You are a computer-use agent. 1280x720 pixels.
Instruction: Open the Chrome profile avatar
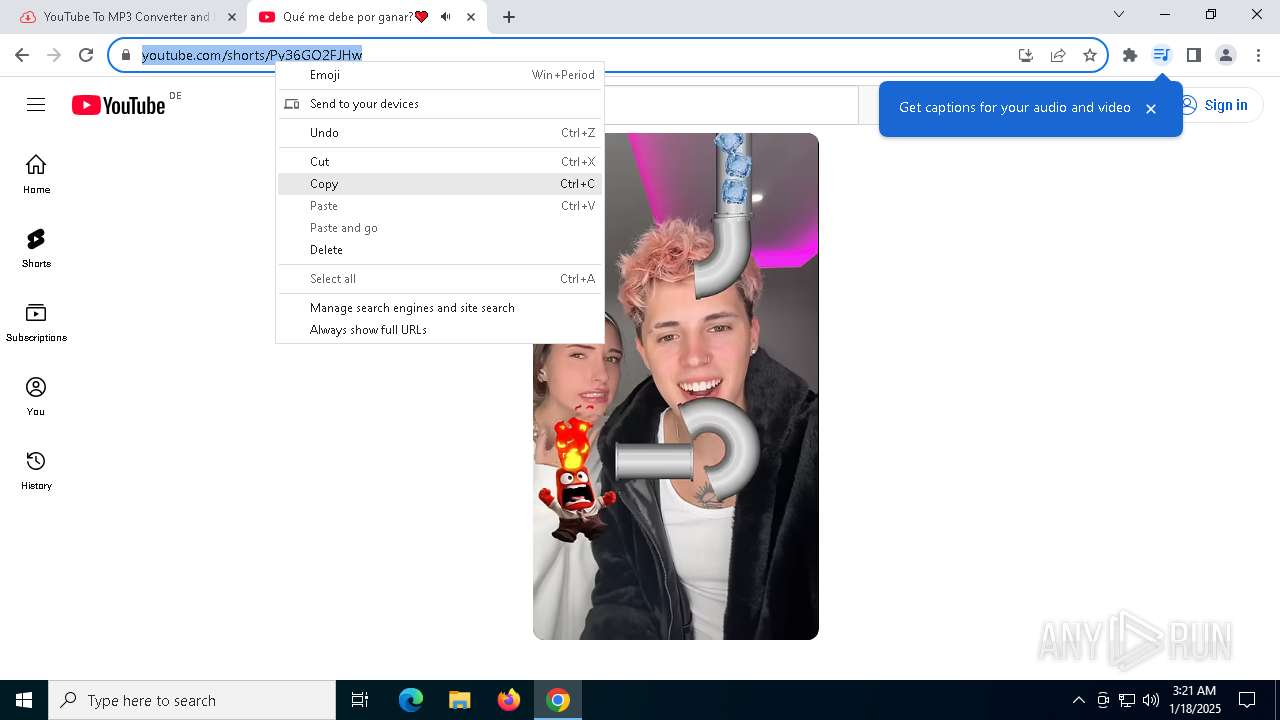click(x=1226, y=55)
